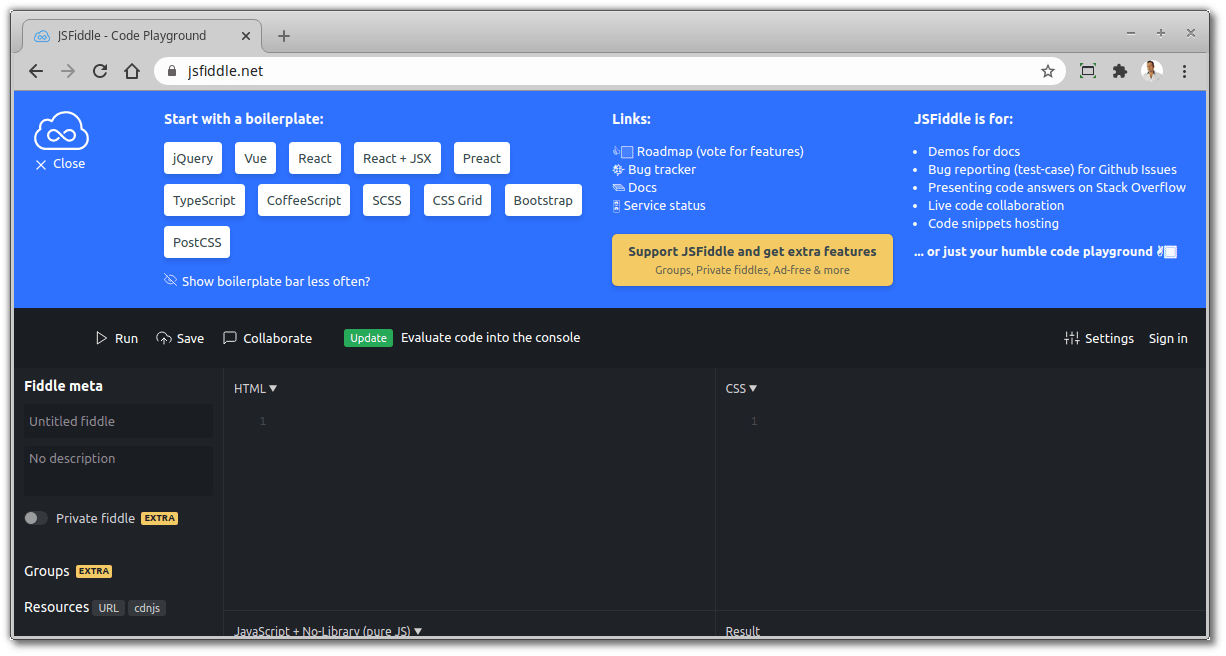Screen dimensions: 1226x656
Task: Click the Service status icon
Action: [x=617, y=206]
